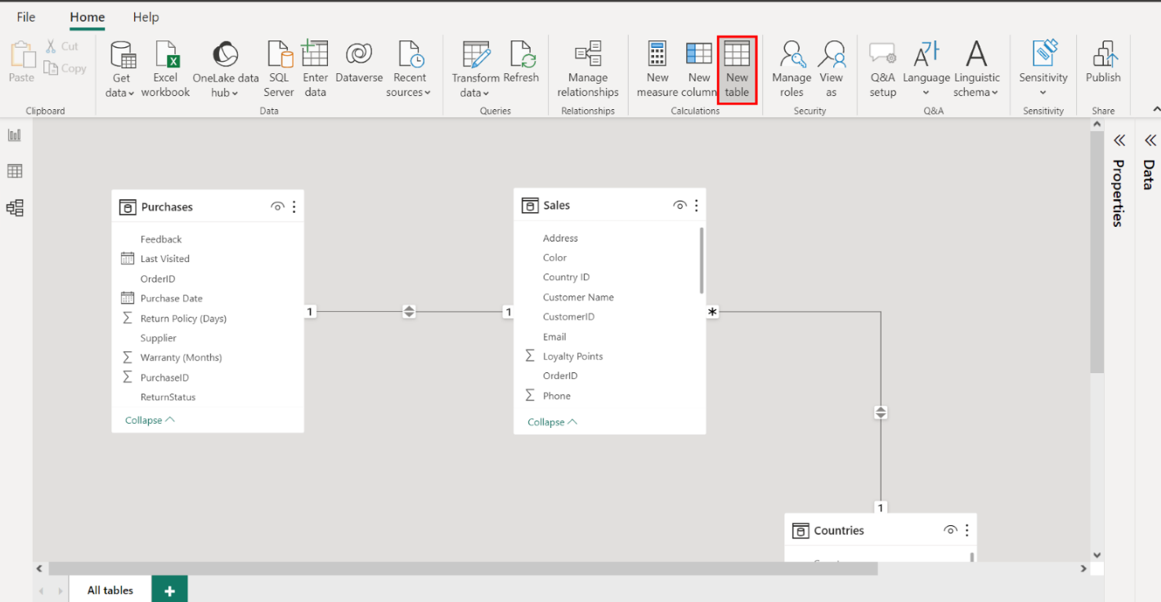Screen dimensions: 1161x602
Task: Expand the Properties pane chevron
Action: [1119, 141]
